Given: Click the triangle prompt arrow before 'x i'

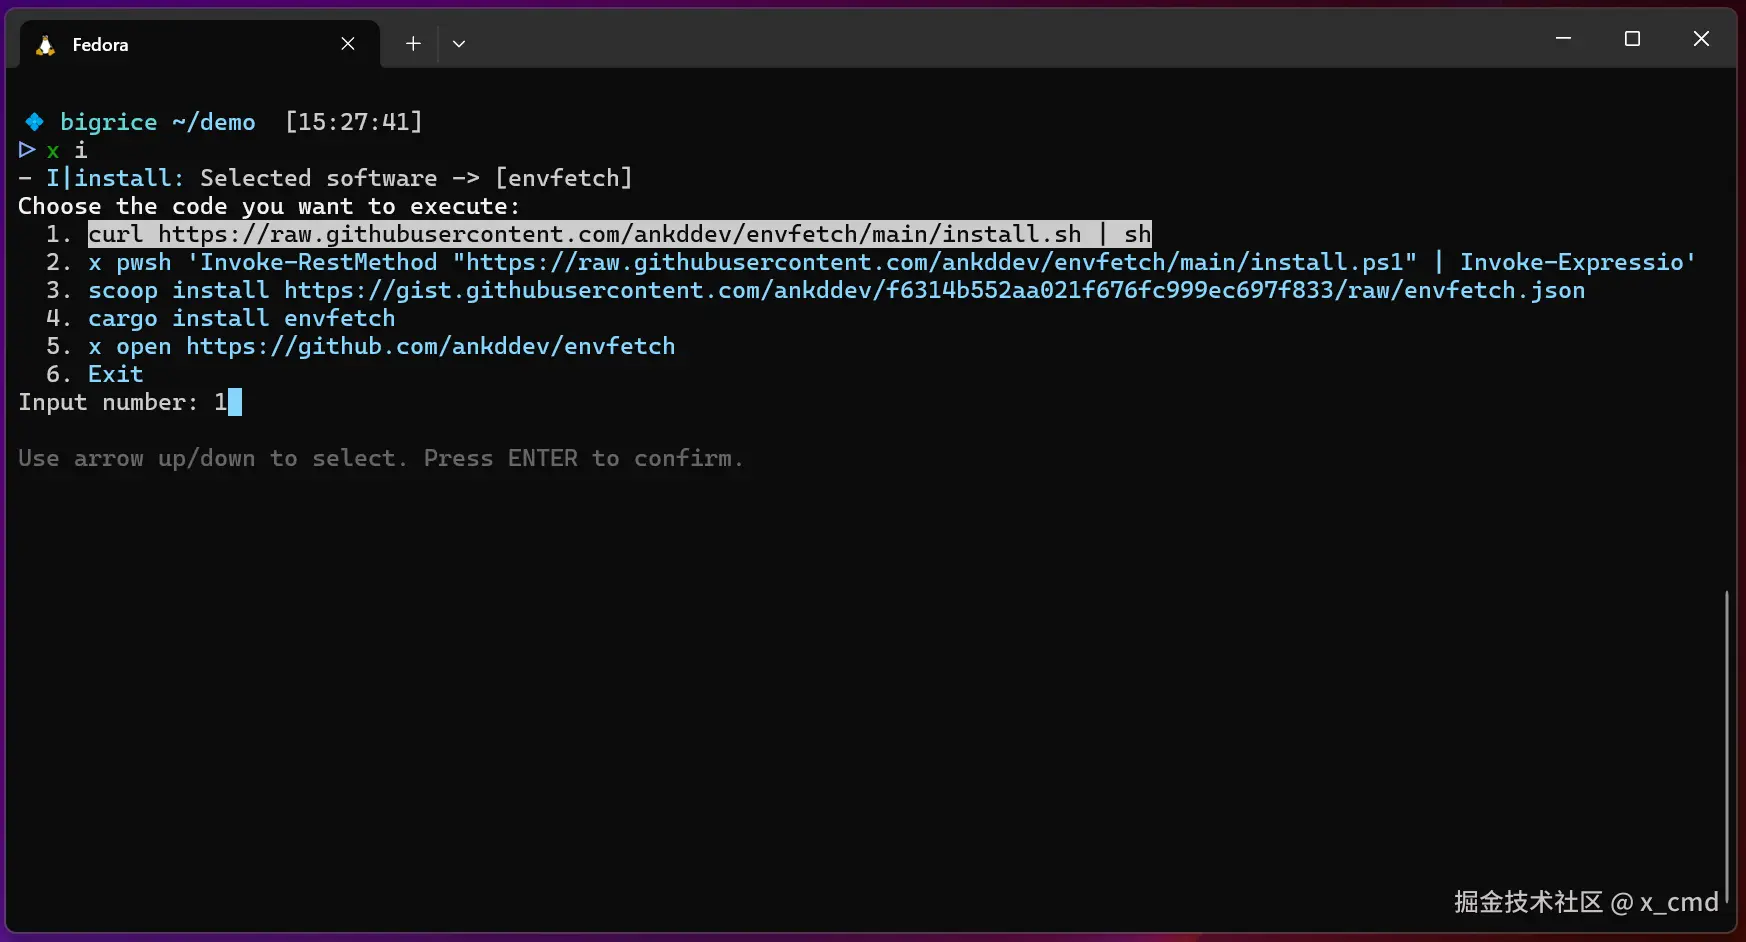Looking at the screenshot, I should (27, 150).
